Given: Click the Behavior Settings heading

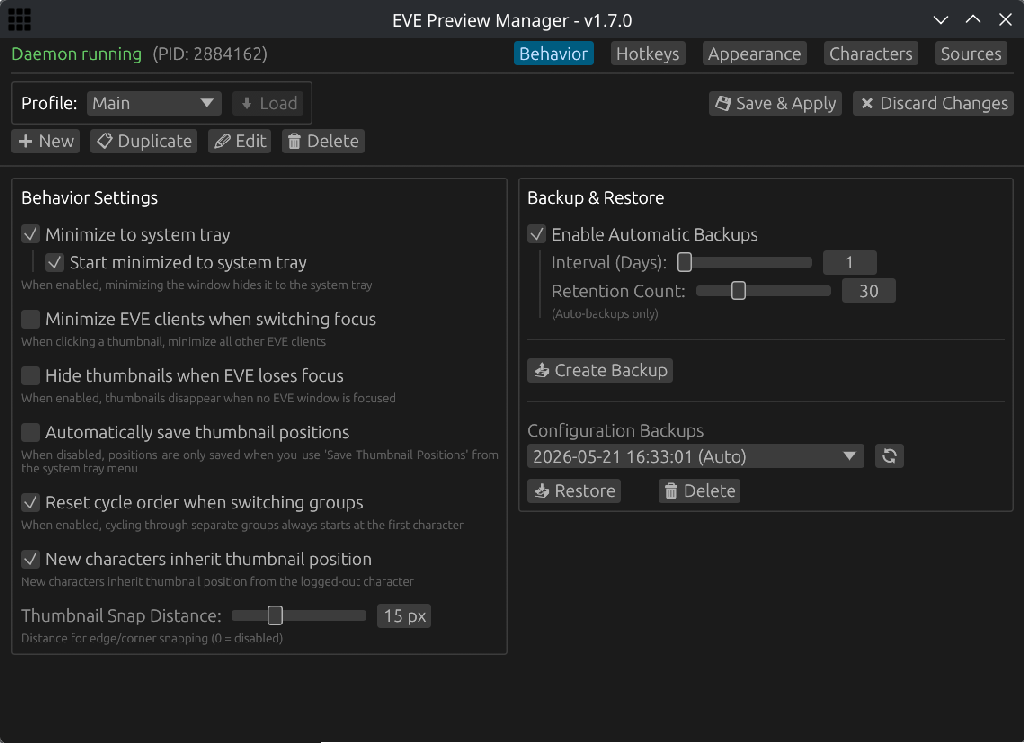Looking at the screenshot, I should (x=89, y=198).
